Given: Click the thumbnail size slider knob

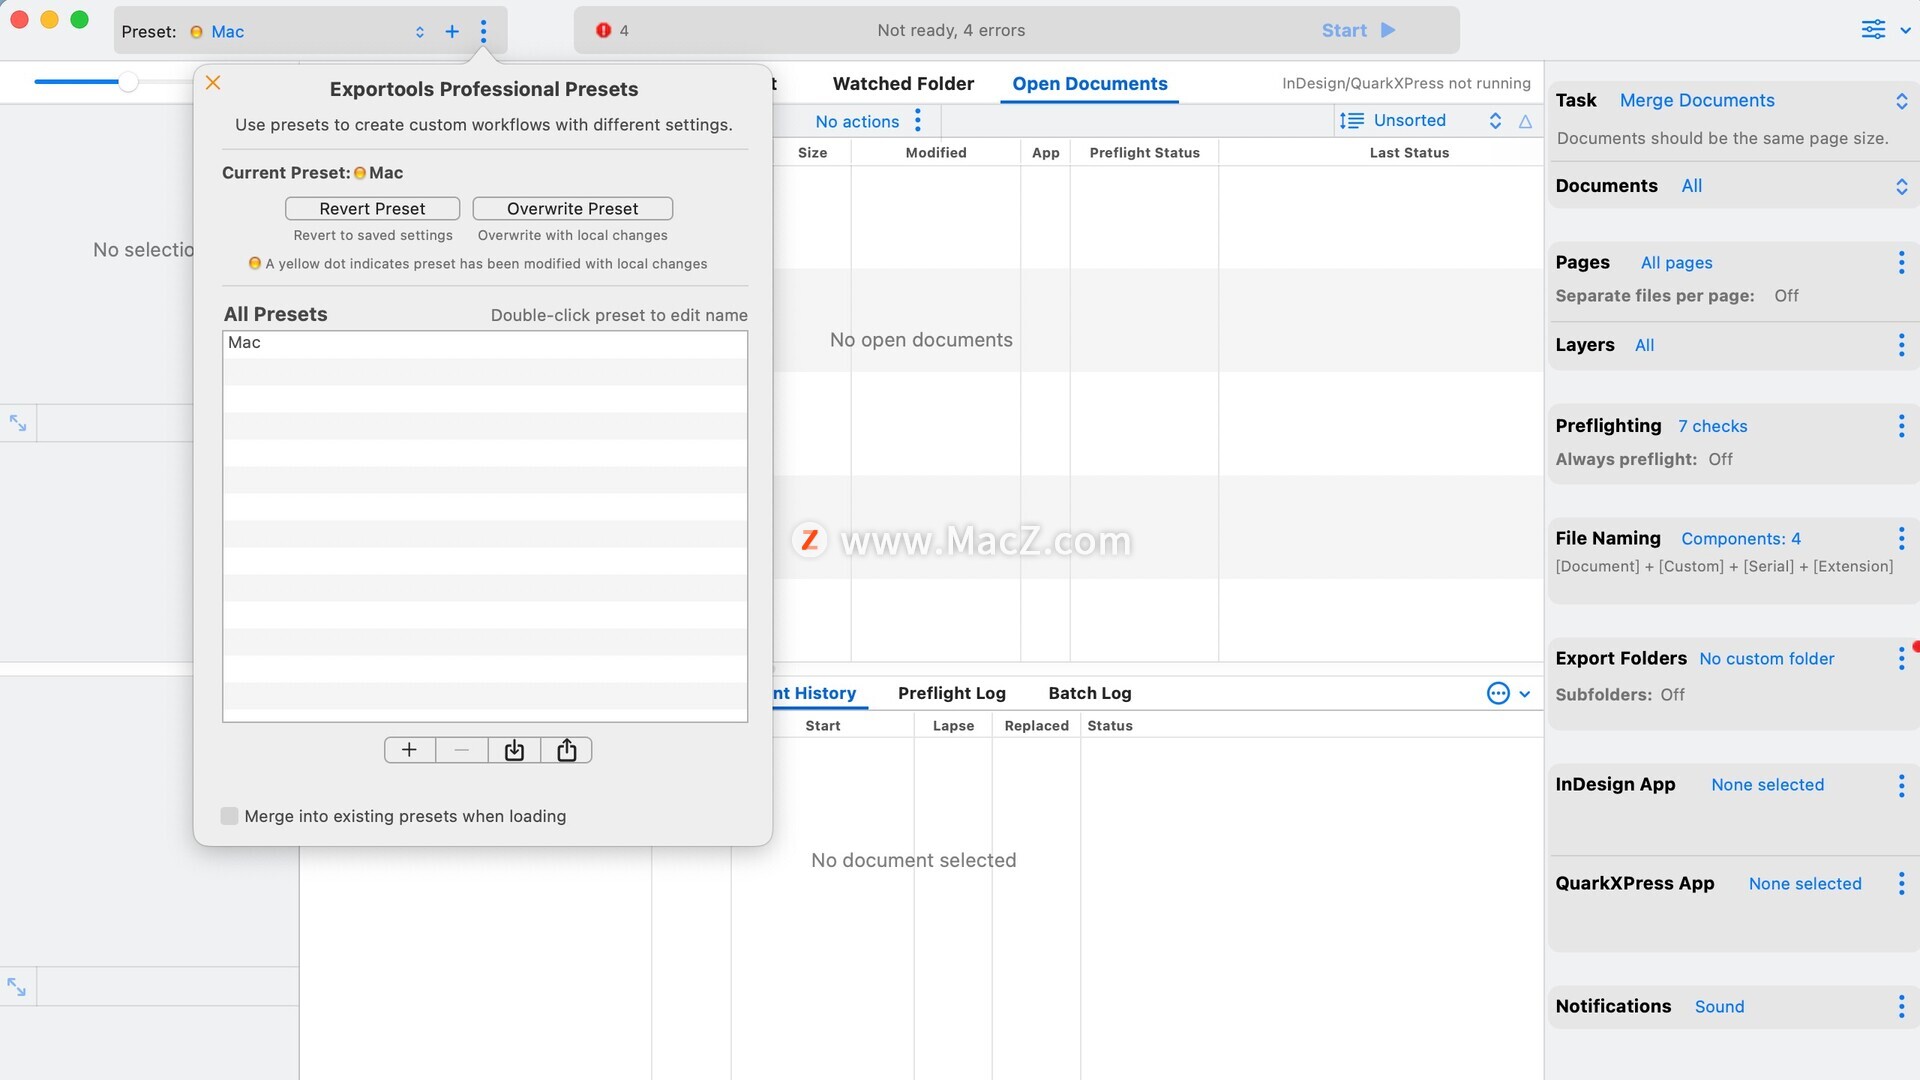Looking at the screenshot, I should 128,82.
